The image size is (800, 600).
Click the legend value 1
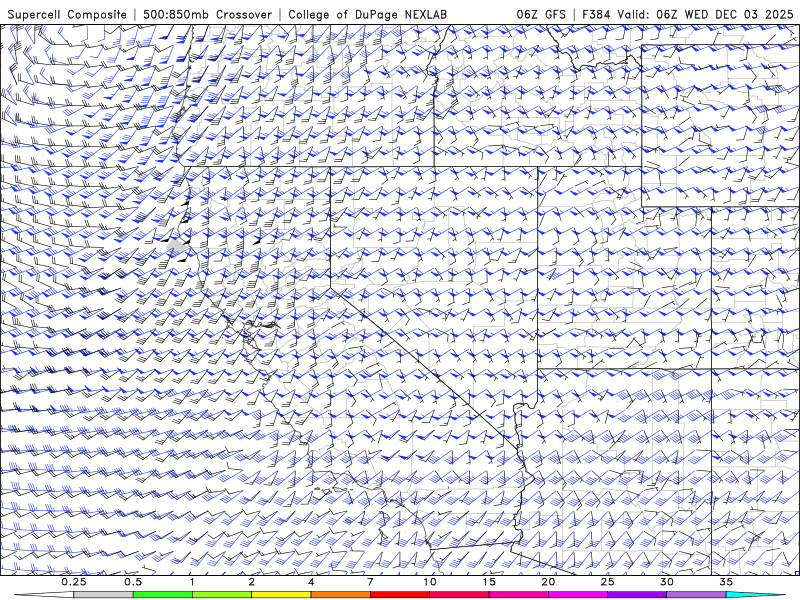click(192, 582)
